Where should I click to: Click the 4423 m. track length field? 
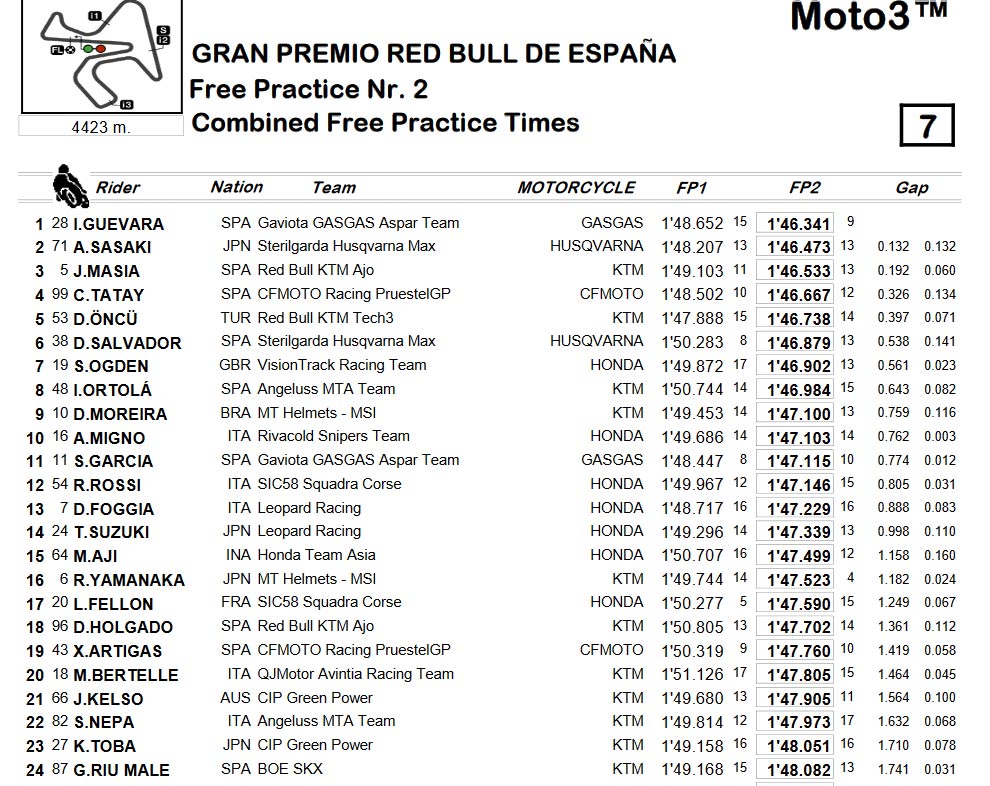tap(101, 126)
